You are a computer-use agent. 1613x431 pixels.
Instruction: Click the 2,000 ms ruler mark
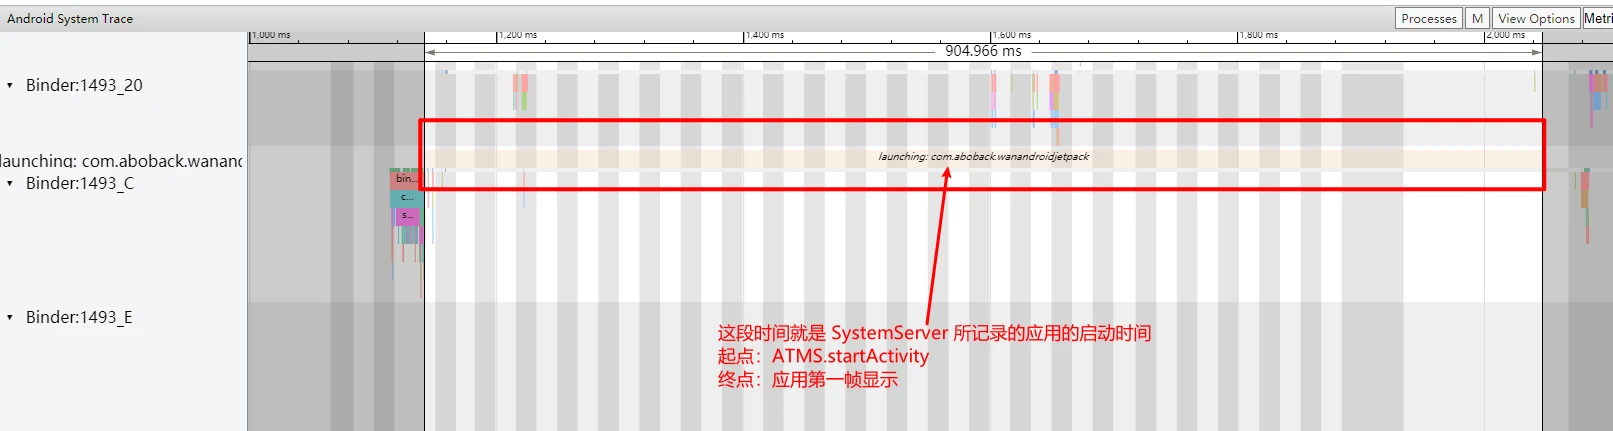[x=1505, y=35]
